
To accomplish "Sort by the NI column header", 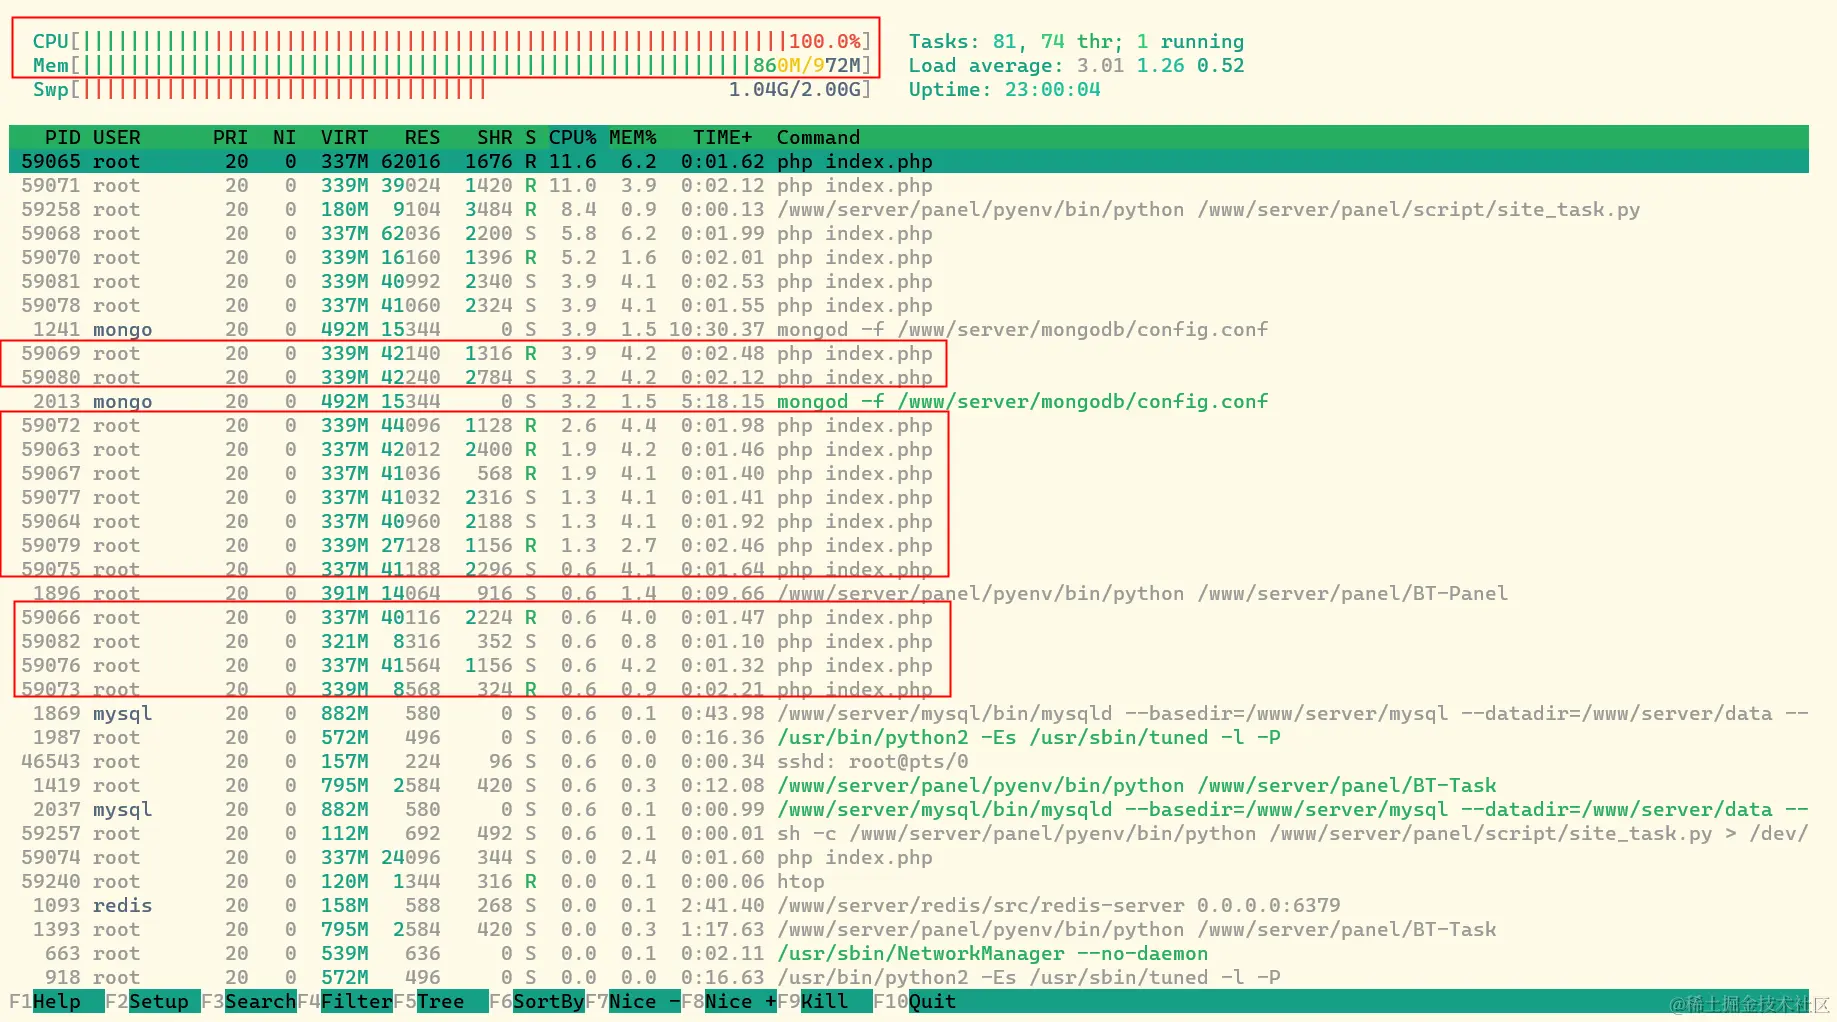I will tap(284, 137).
